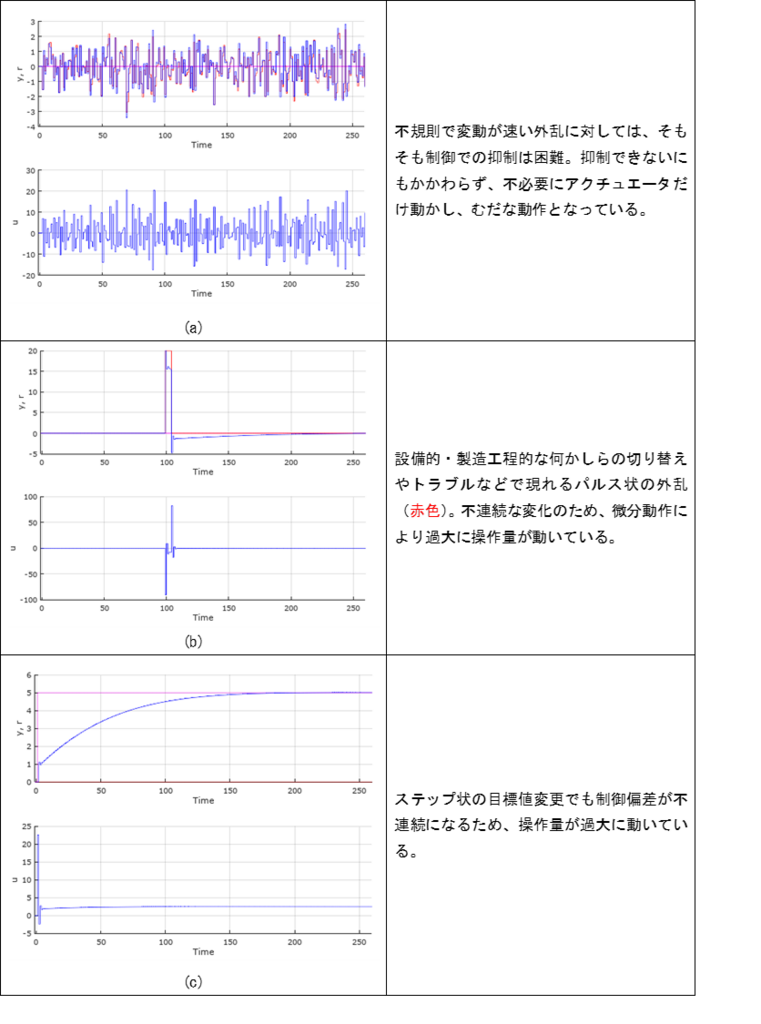
Task: Click the noisy y,r plot above caption (a)
Action: click(x=191, y=84)
